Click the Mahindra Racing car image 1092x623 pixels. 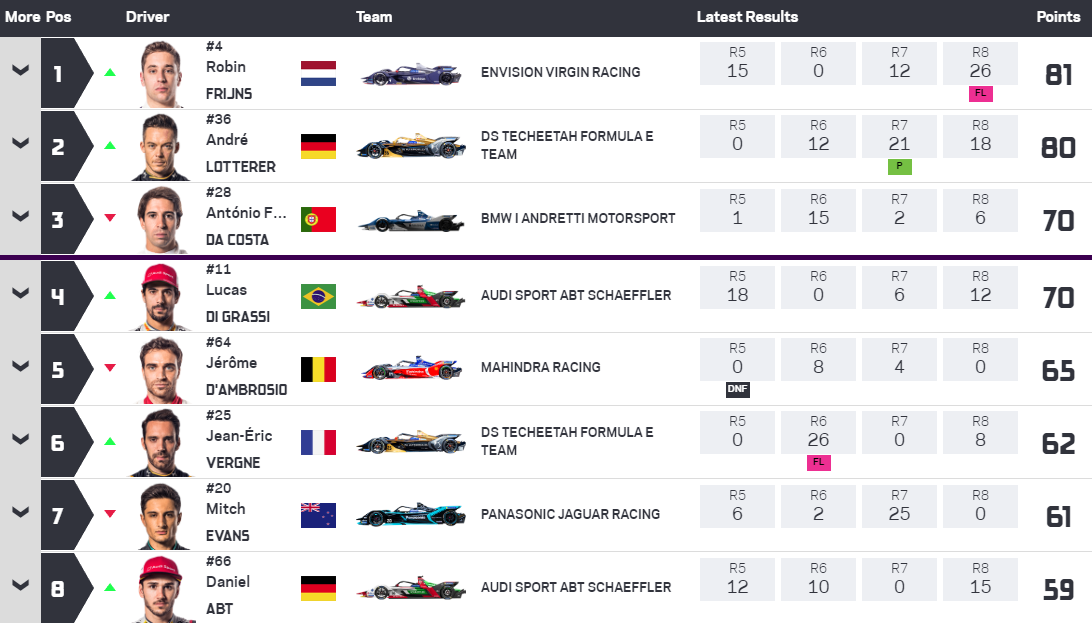412,369
